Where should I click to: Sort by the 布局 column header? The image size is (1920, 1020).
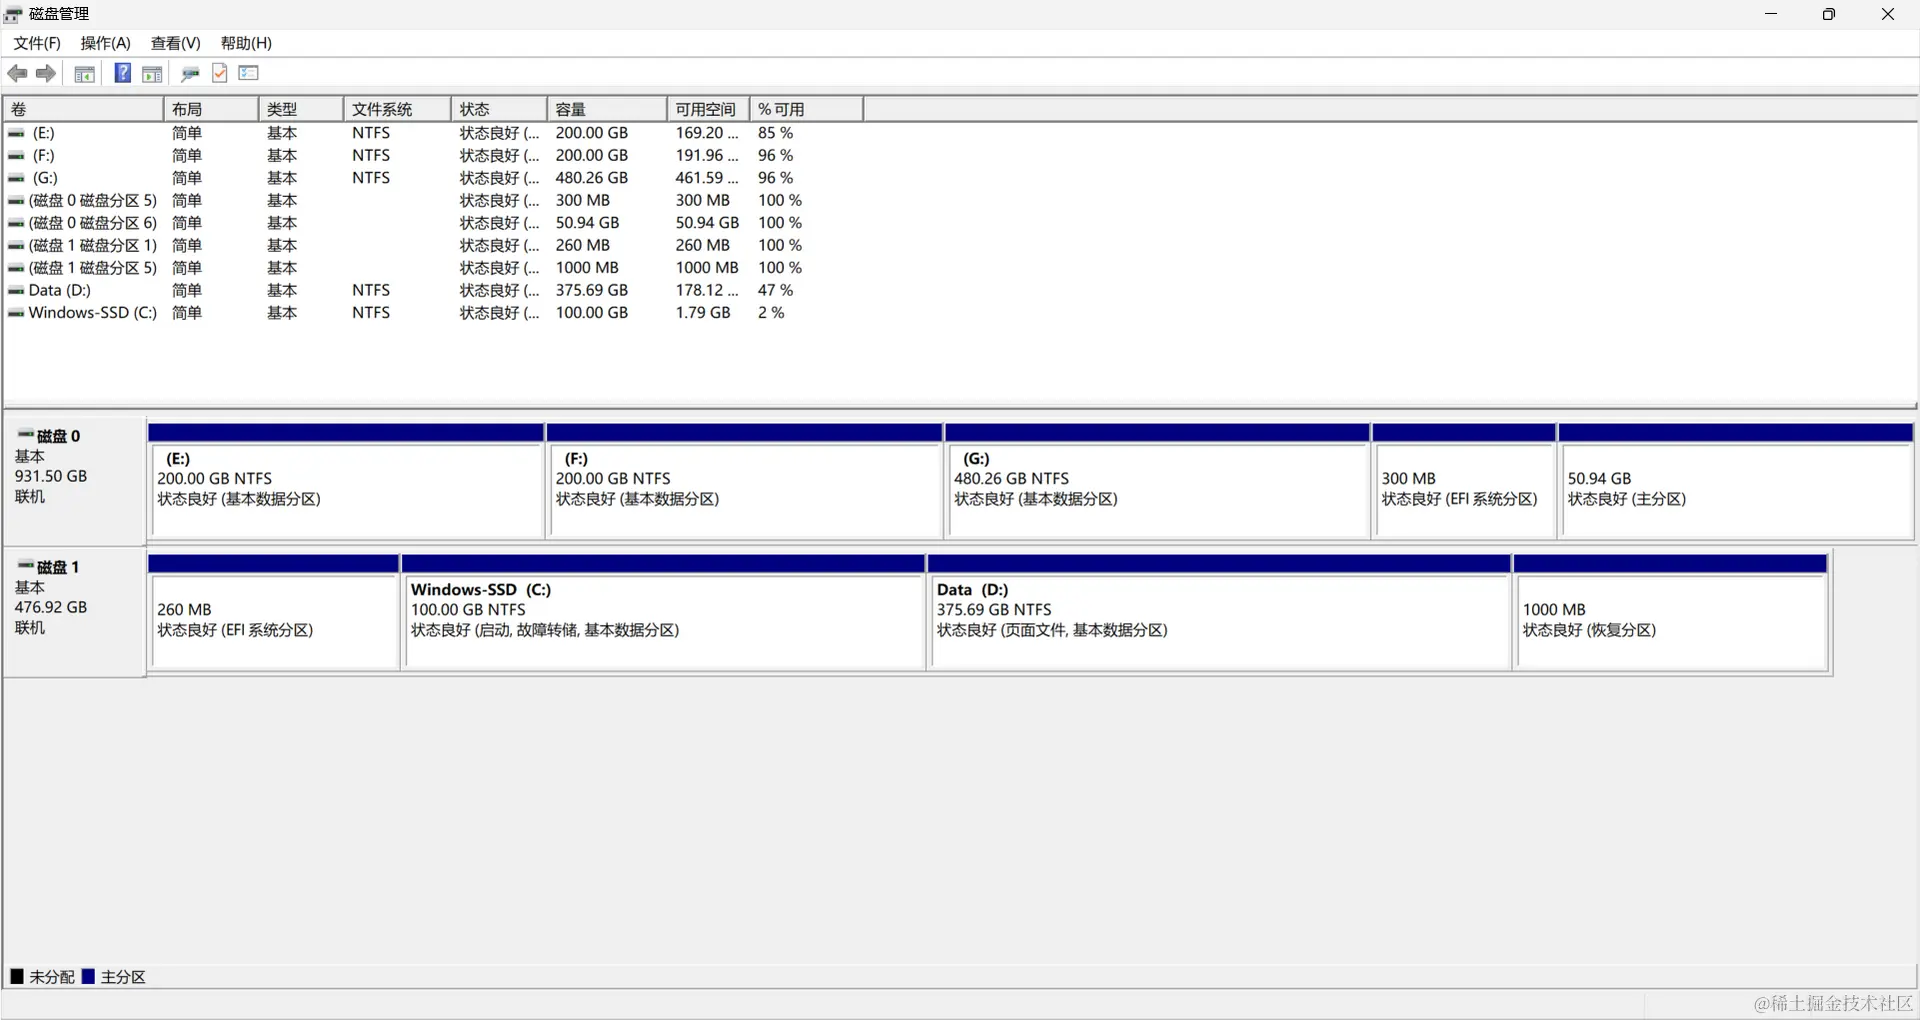(211, 109)
